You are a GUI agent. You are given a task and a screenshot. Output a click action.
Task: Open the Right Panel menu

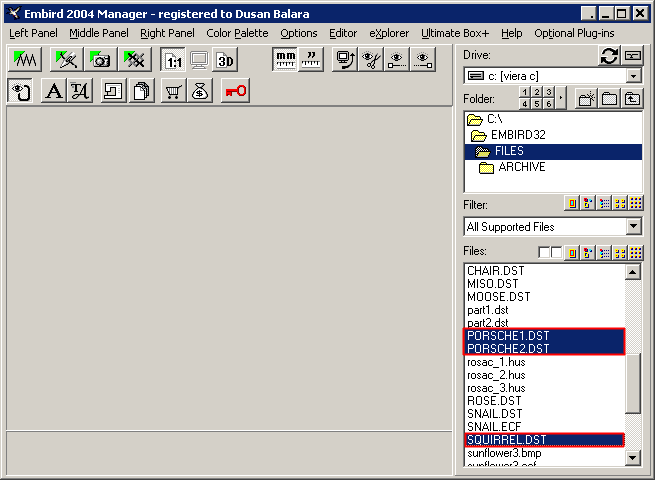point(167,33)
